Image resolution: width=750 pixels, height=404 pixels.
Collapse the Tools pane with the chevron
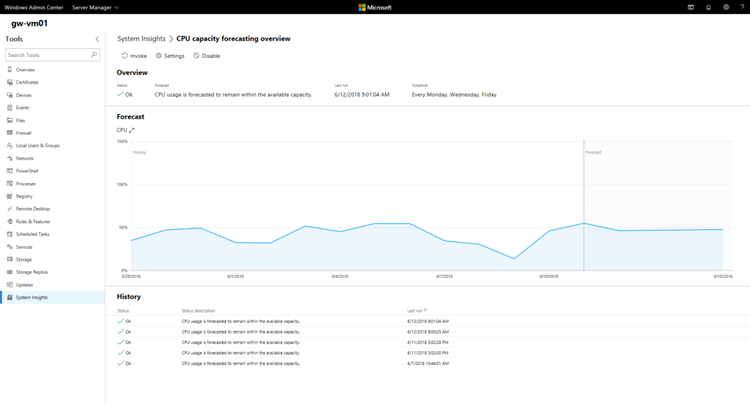pos(97,39)
